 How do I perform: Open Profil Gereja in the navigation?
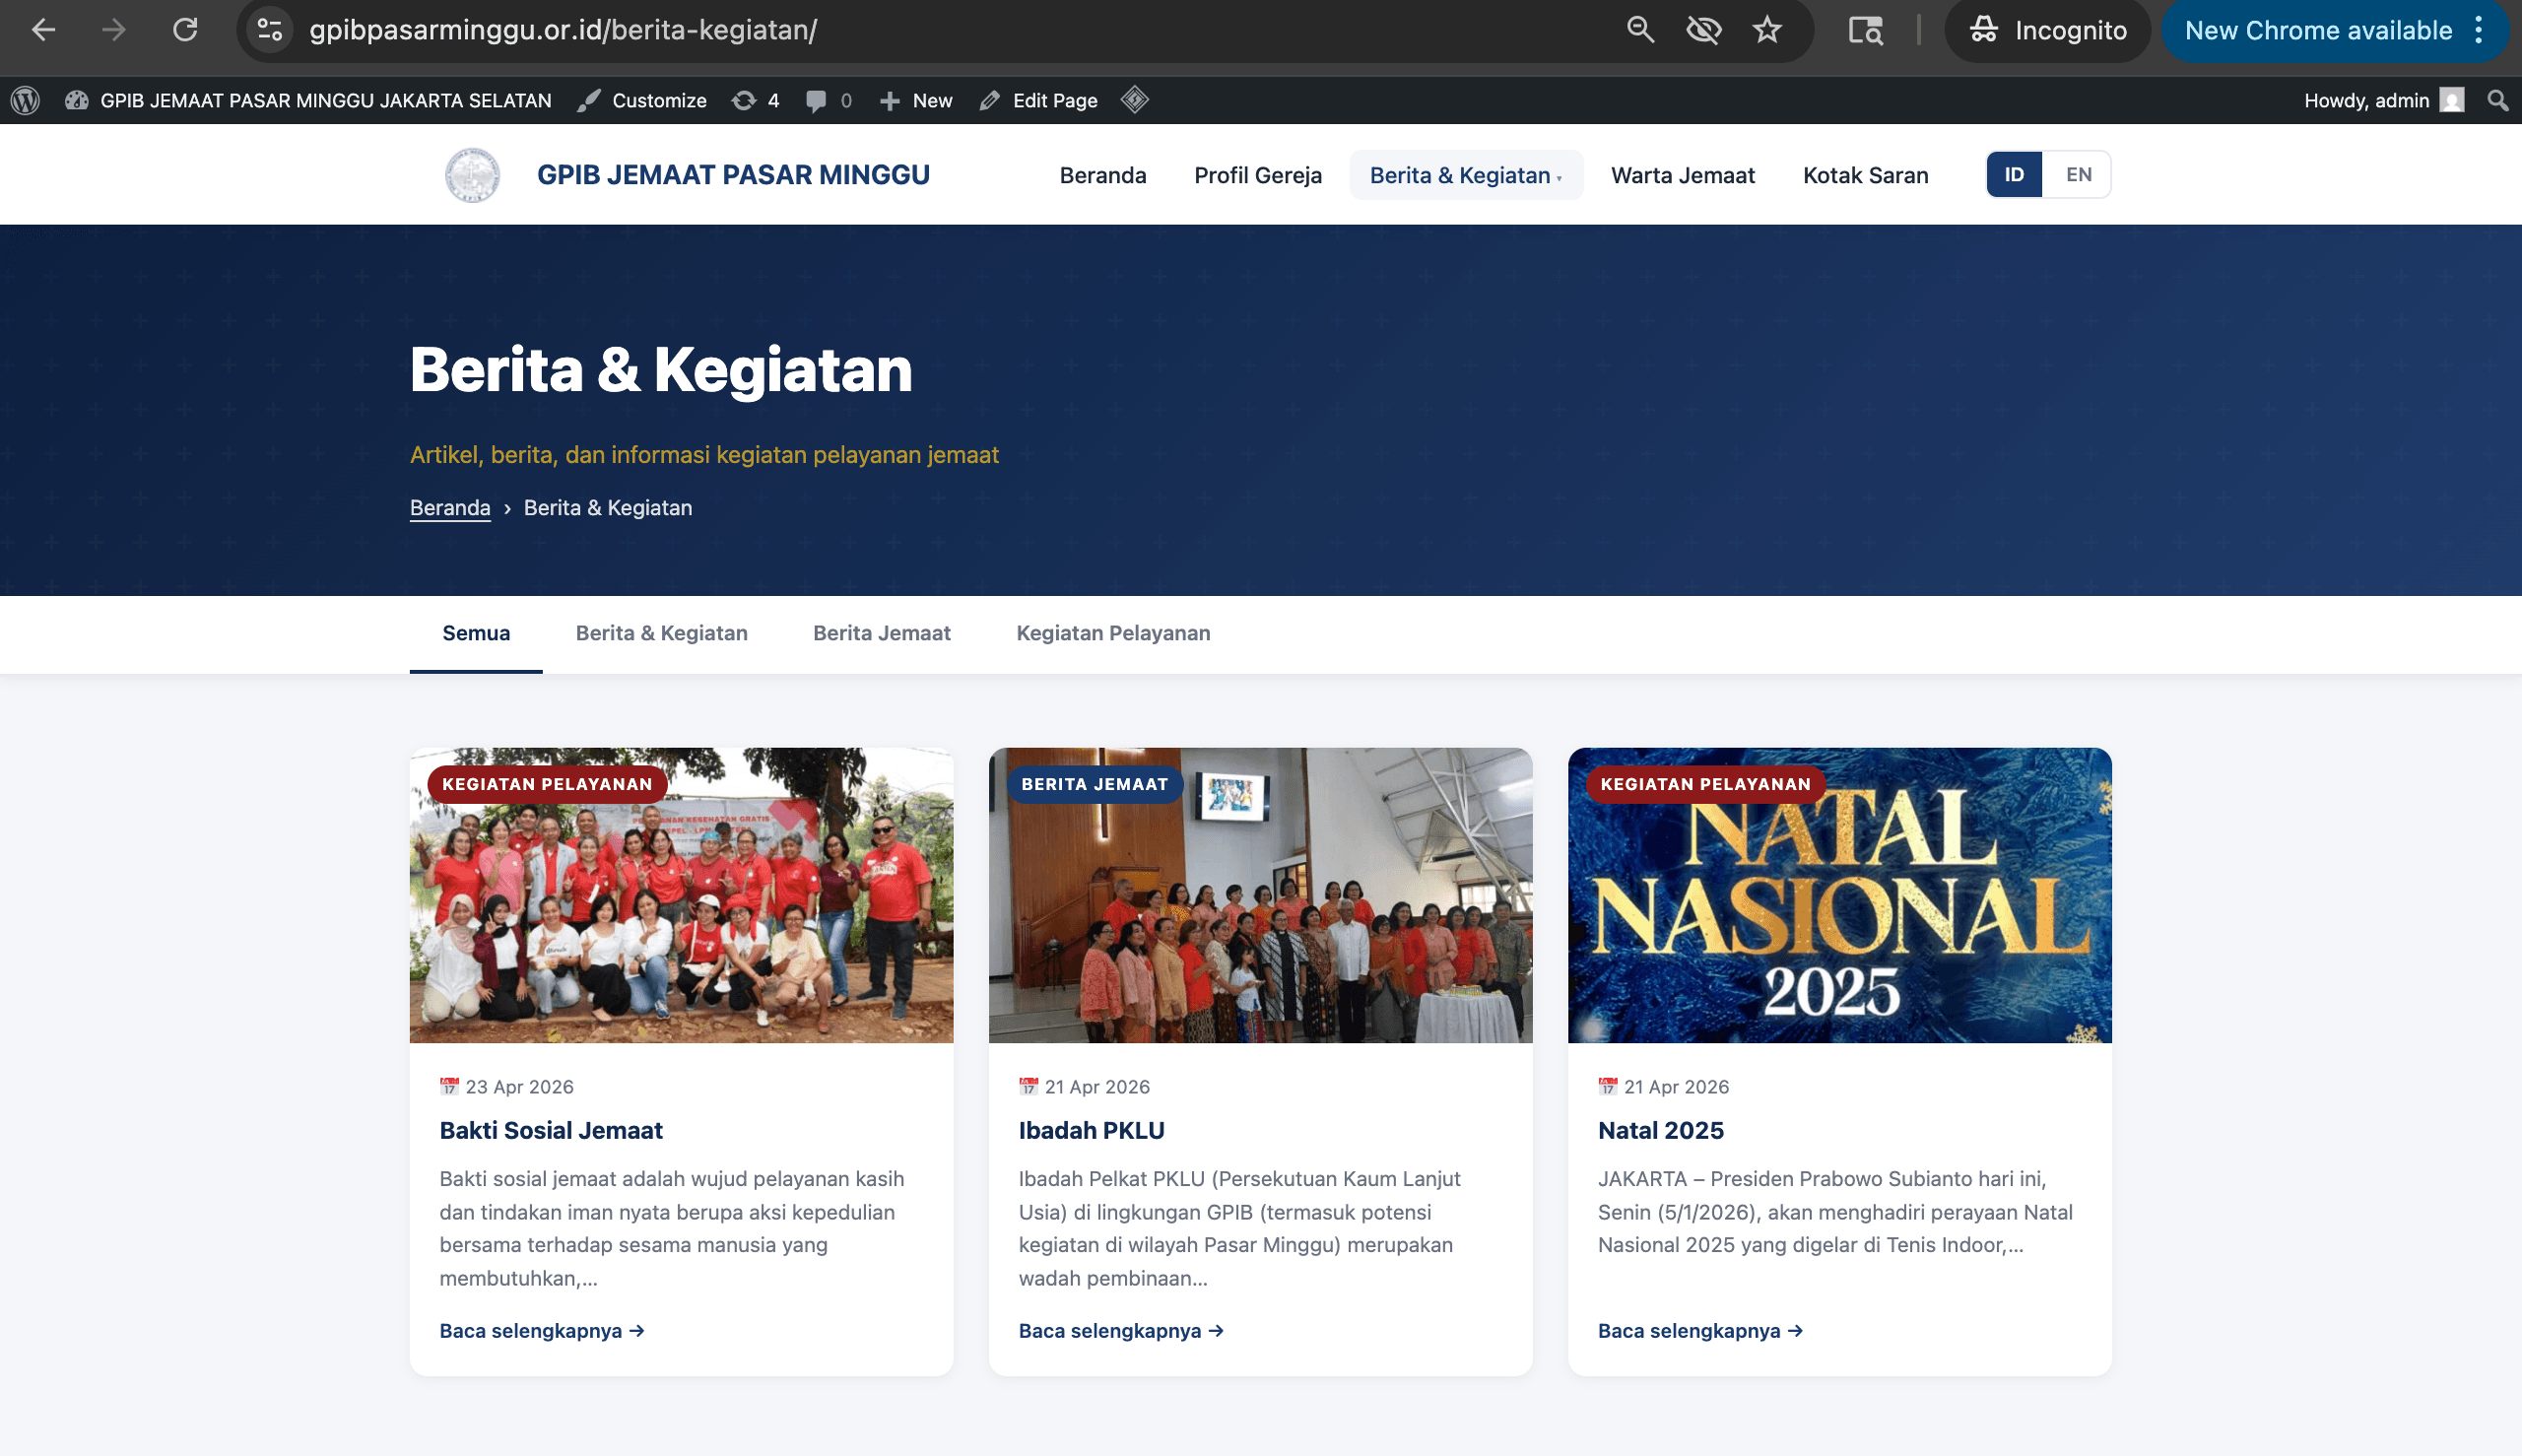(1258, 175)
